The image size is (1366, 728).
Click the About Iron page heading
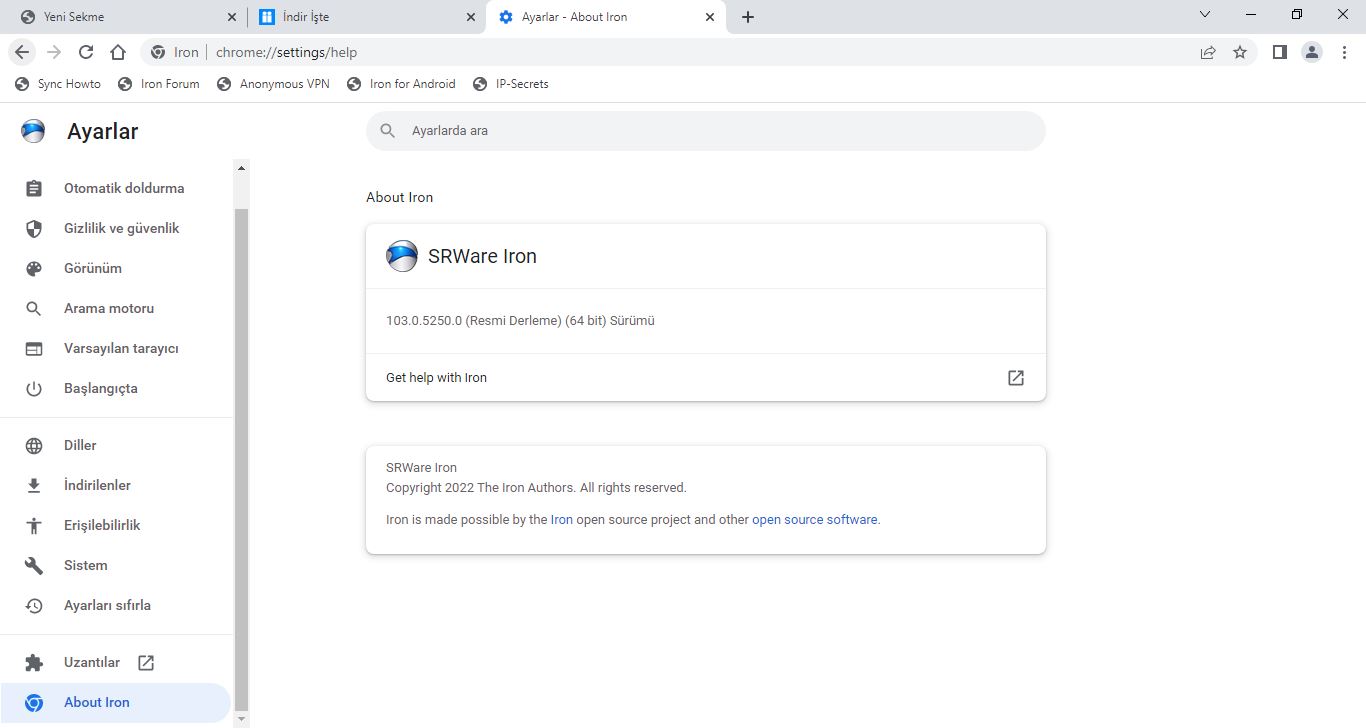pyautogui.click(x=400, y=197)
